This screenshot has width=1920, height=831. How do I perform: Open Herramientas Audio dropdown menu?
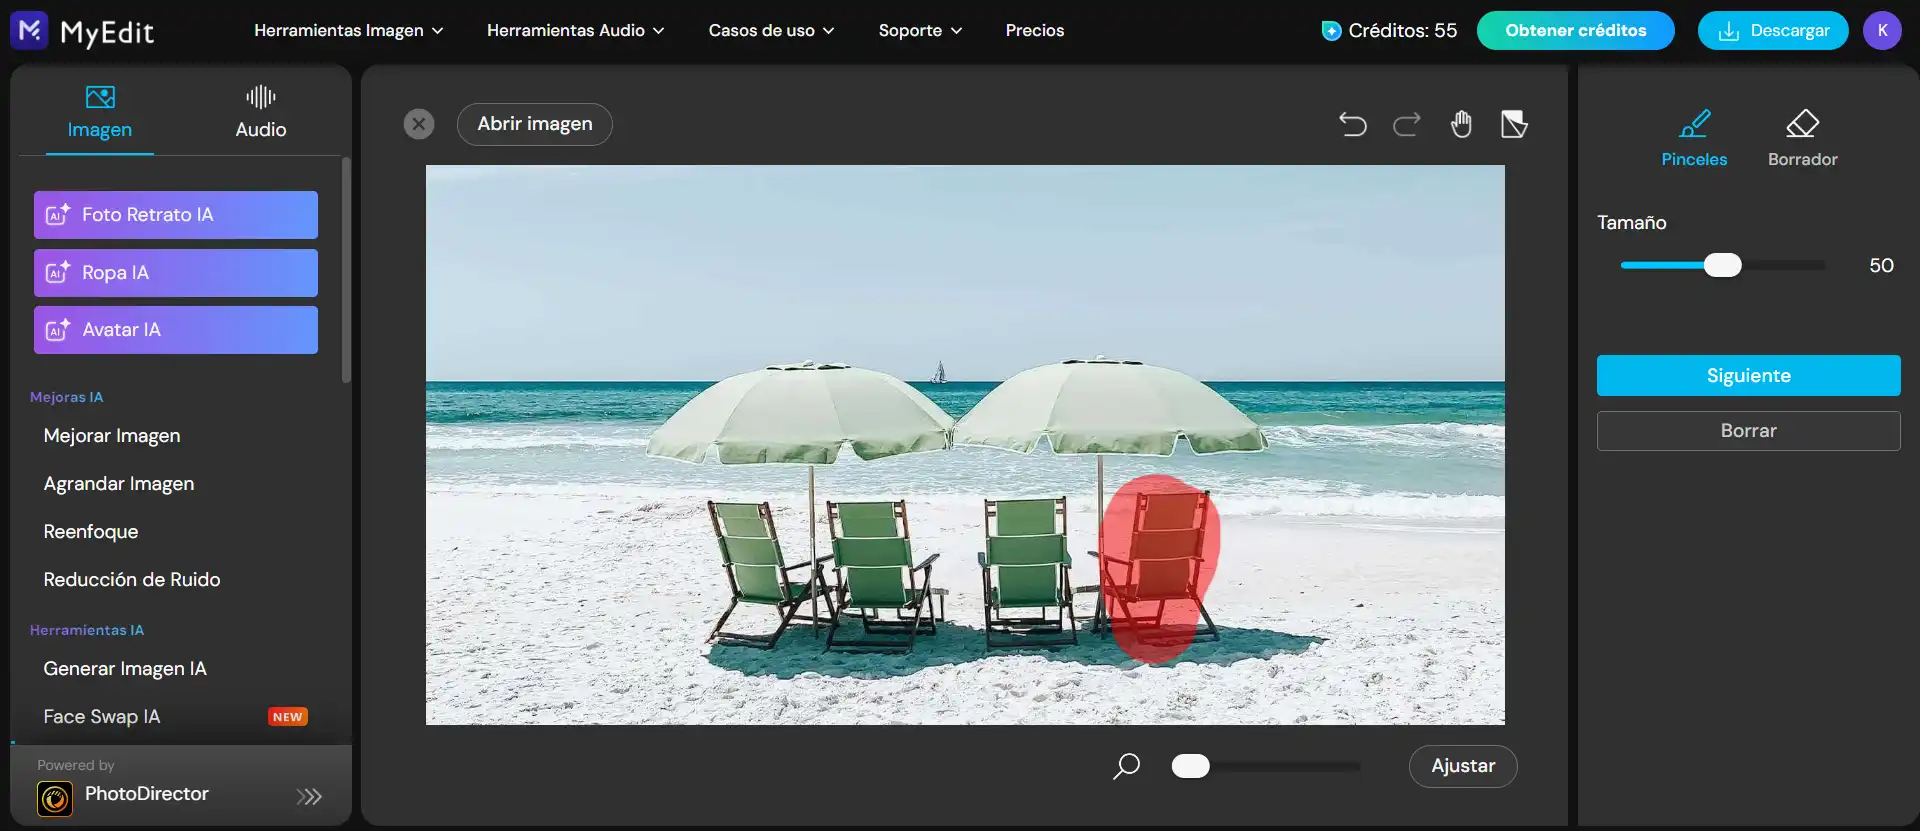coord(576,31)
